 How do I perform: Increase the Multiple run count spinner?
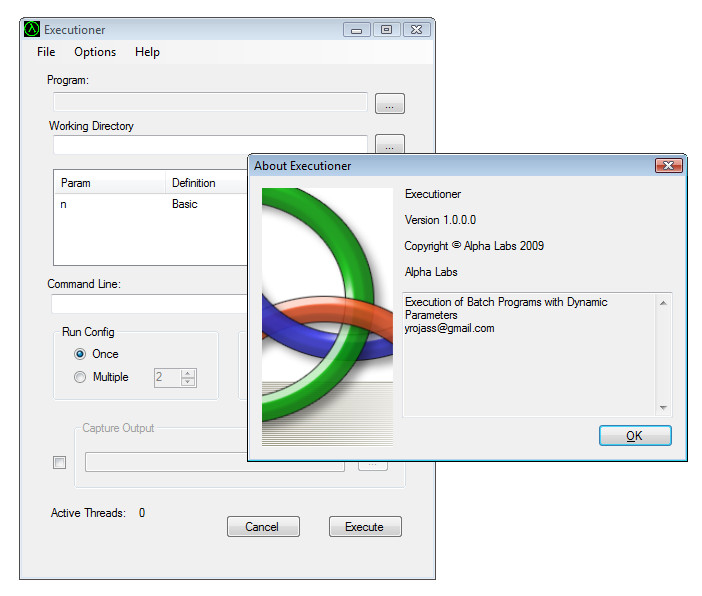188,373
